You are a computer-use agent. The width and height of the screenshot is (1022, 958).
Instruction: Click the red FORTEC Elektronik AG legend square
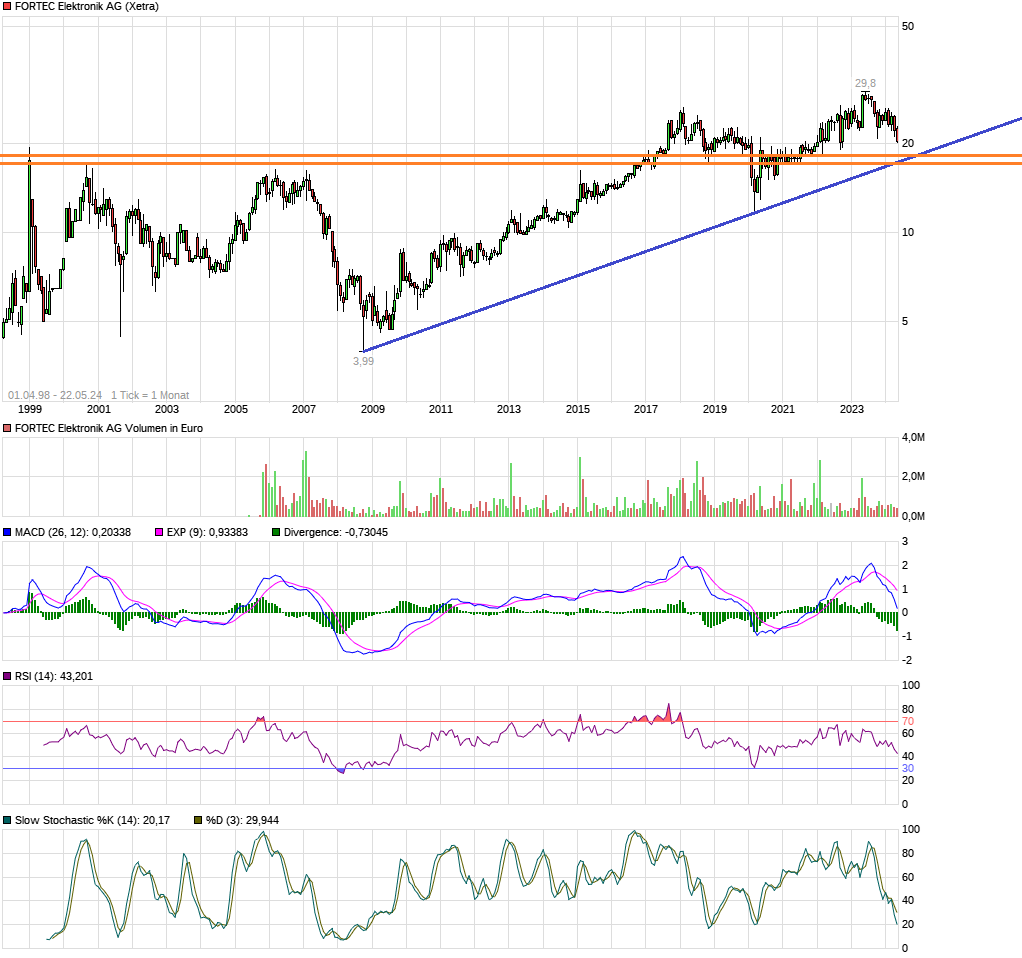coord(6,7)
